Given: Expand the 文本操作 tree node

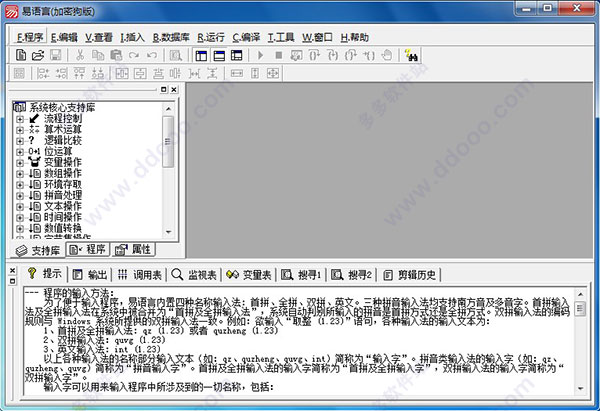Looking at the screenshot, I should pyautogui.click(x=20, y=207).
